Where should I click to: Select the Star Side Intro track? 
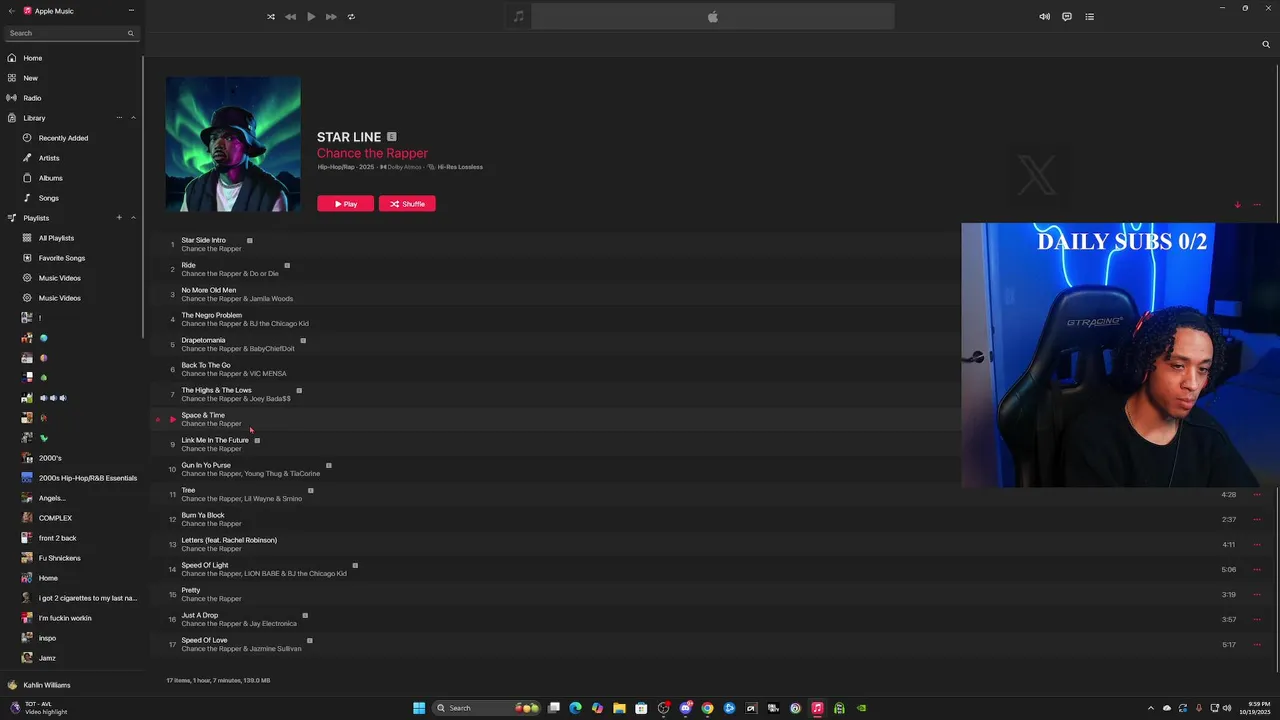coord(715,244)
